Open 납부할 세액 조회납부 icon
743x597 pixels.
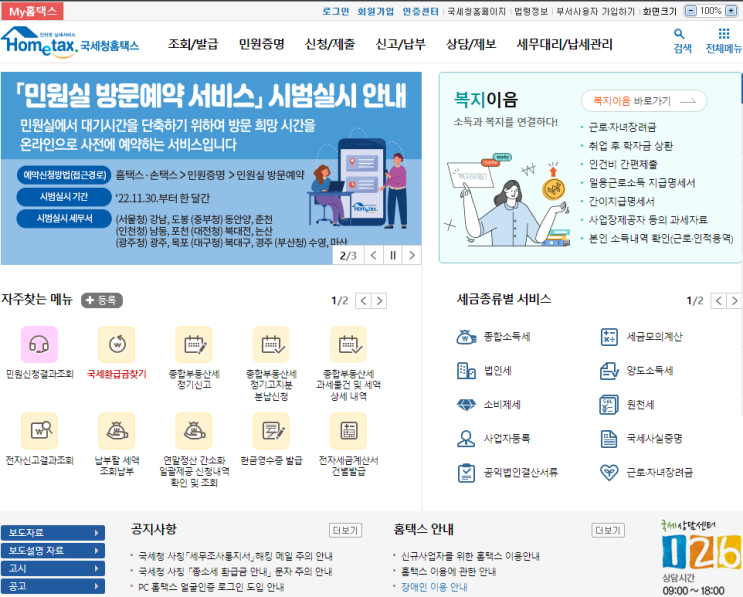[117, 430]
